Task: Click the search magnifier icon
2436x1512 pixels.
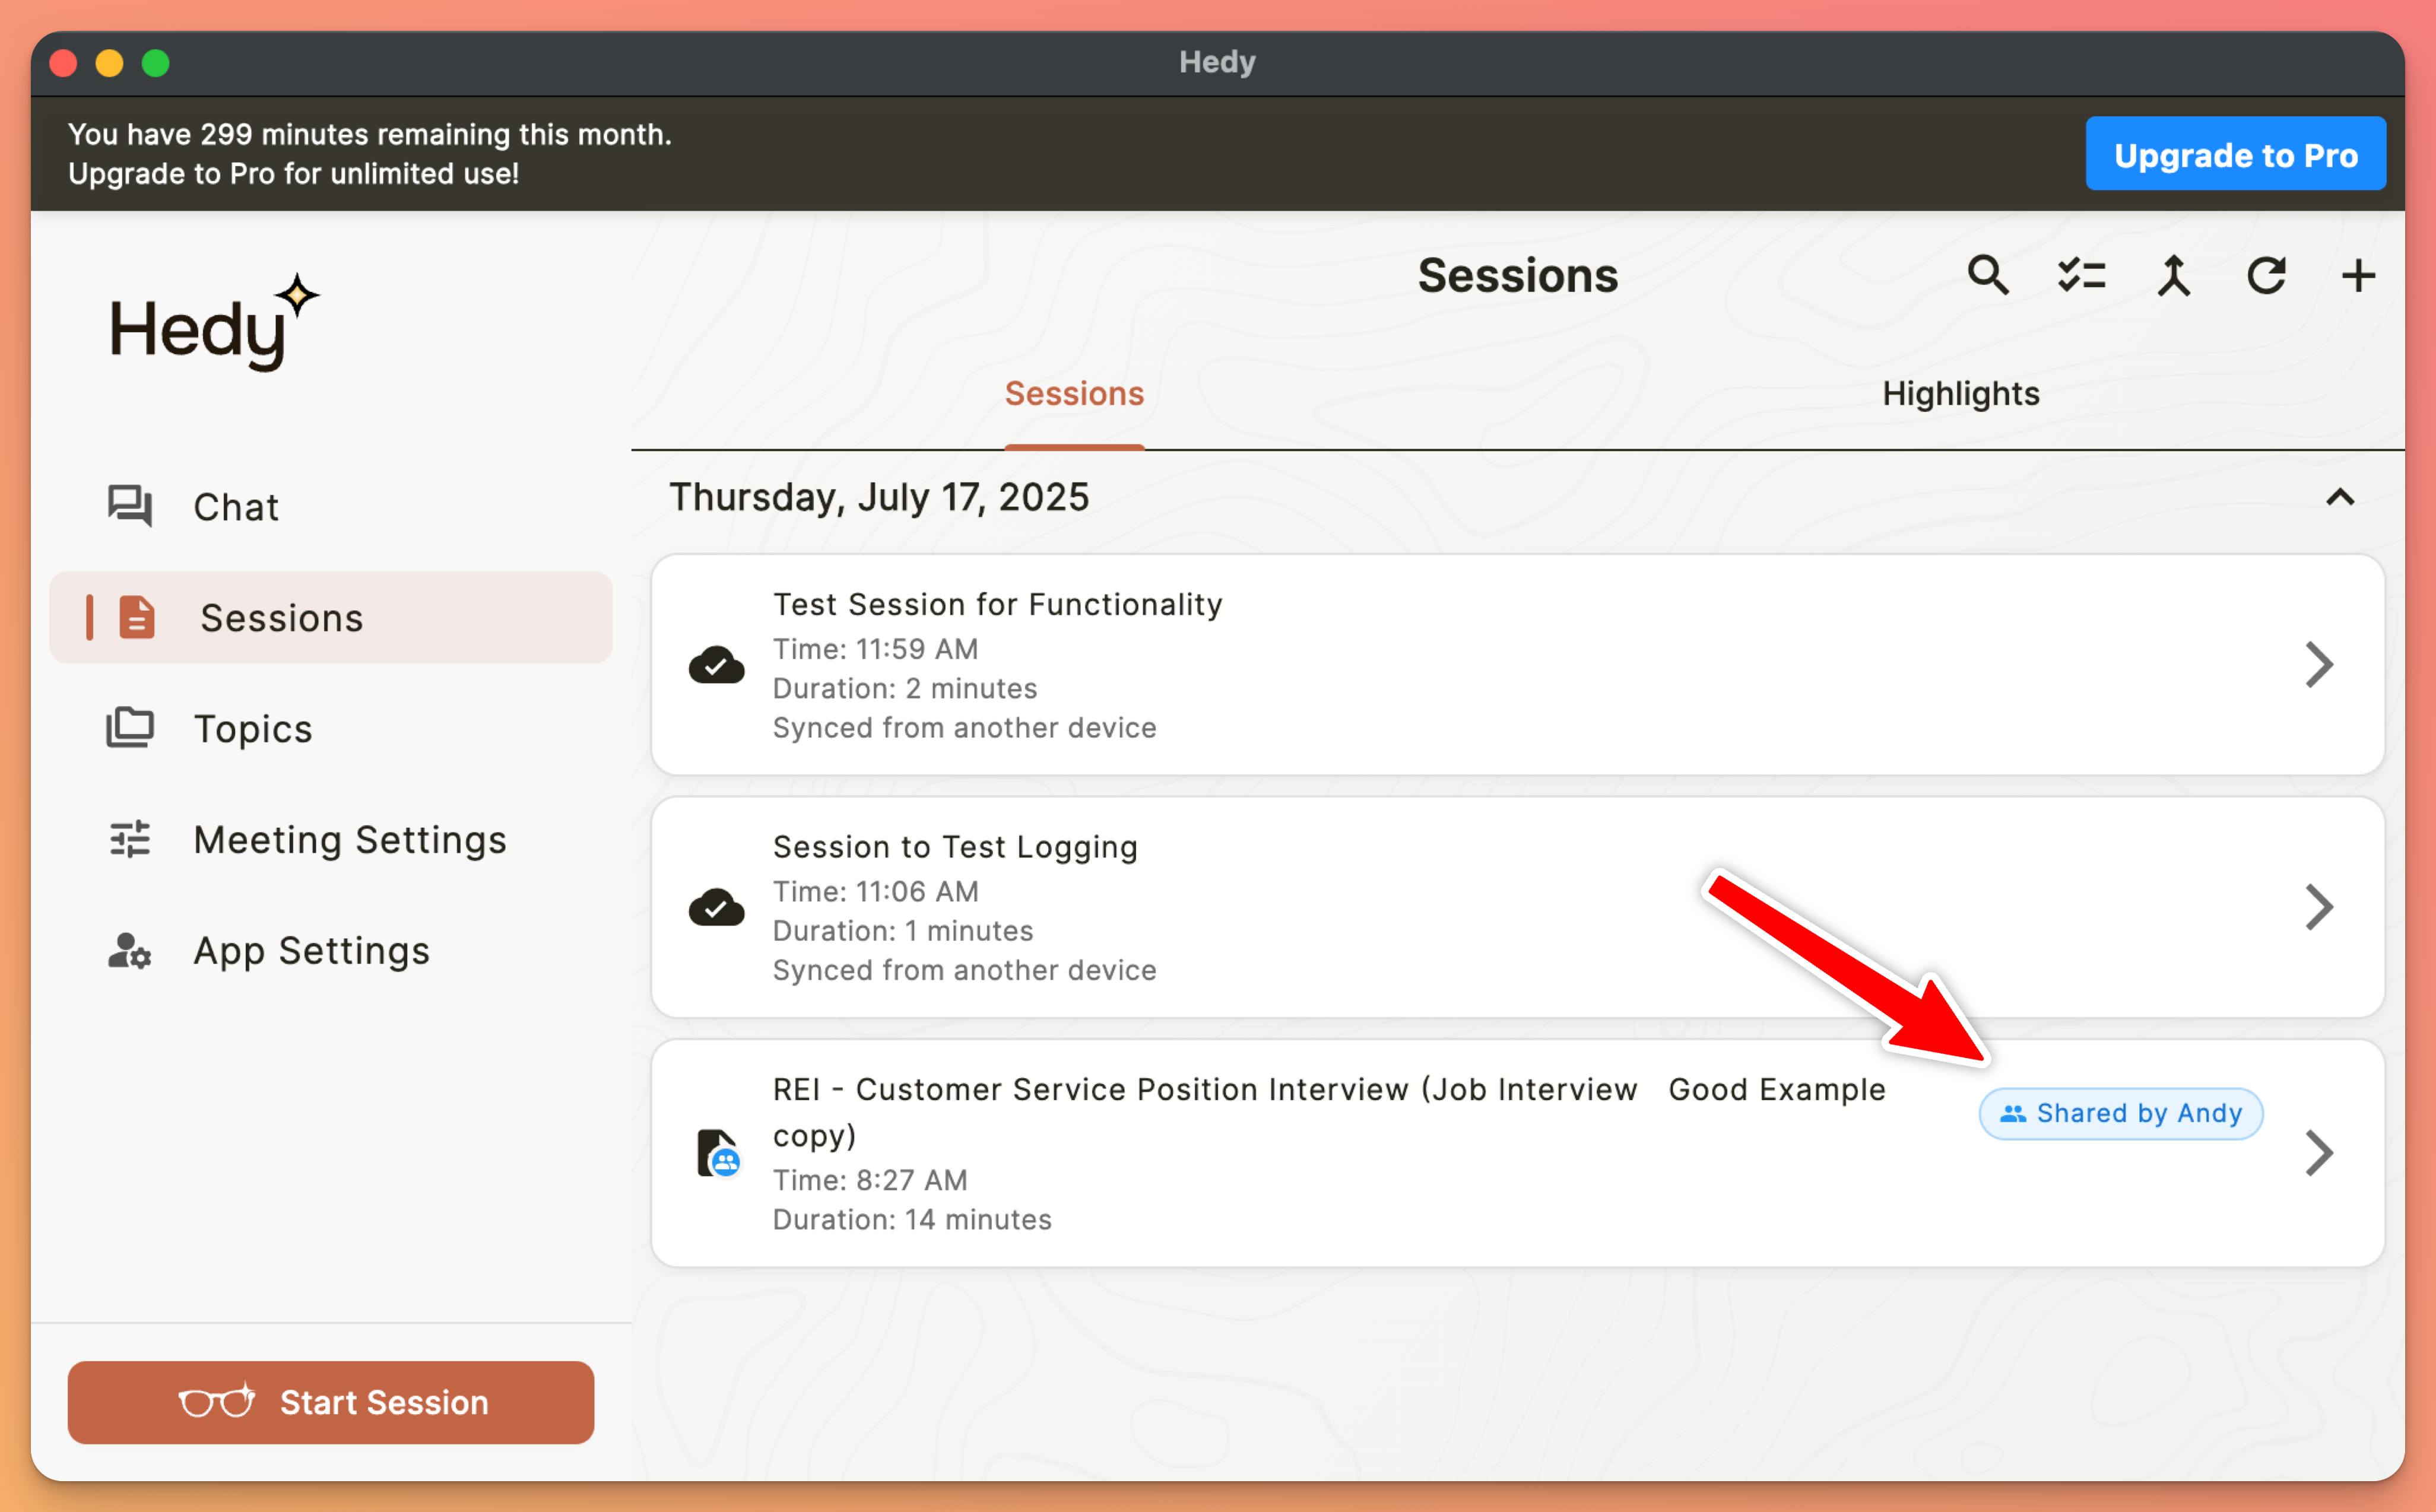Action: click(x=1986, y=275)
